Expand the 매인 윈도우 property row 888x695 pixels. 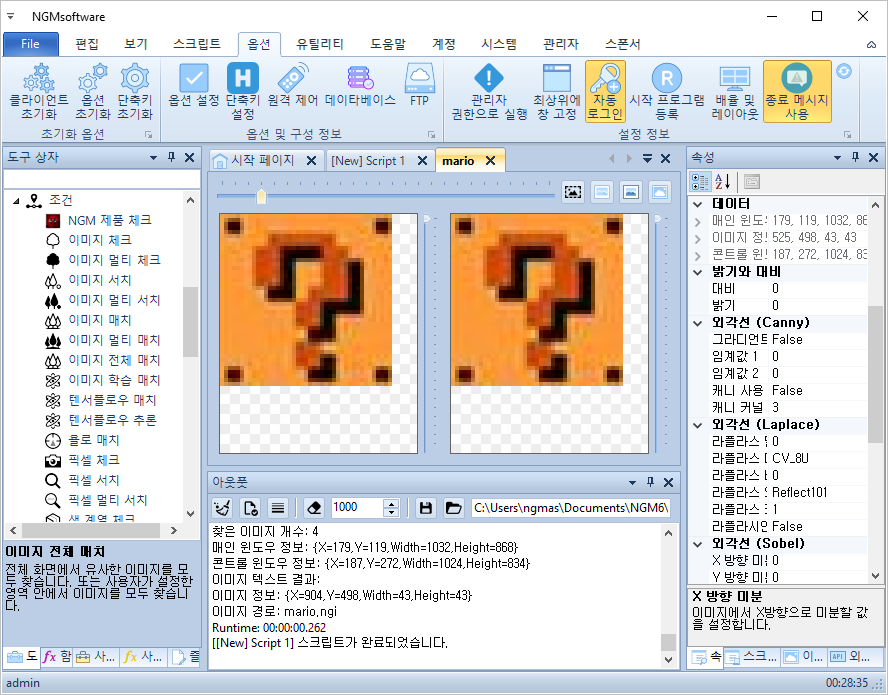coord(698,221)
